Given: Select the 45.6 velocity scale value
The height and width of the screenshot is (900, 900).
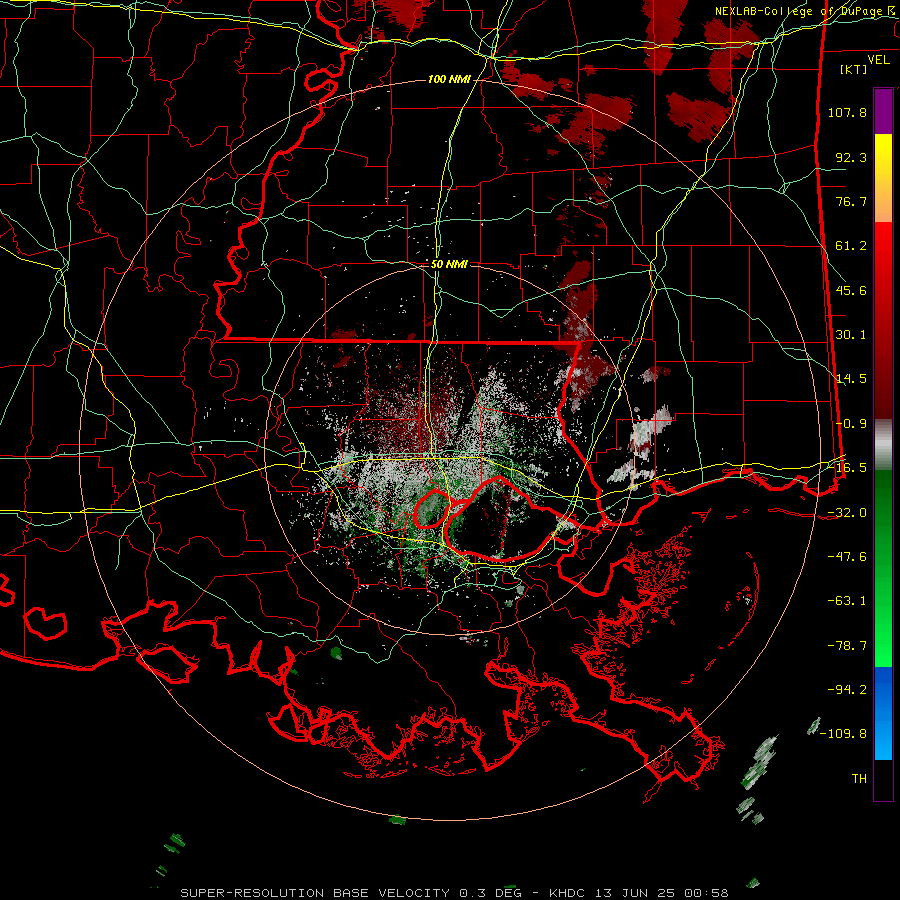Looking at the screenshot, I should [851, 290].
